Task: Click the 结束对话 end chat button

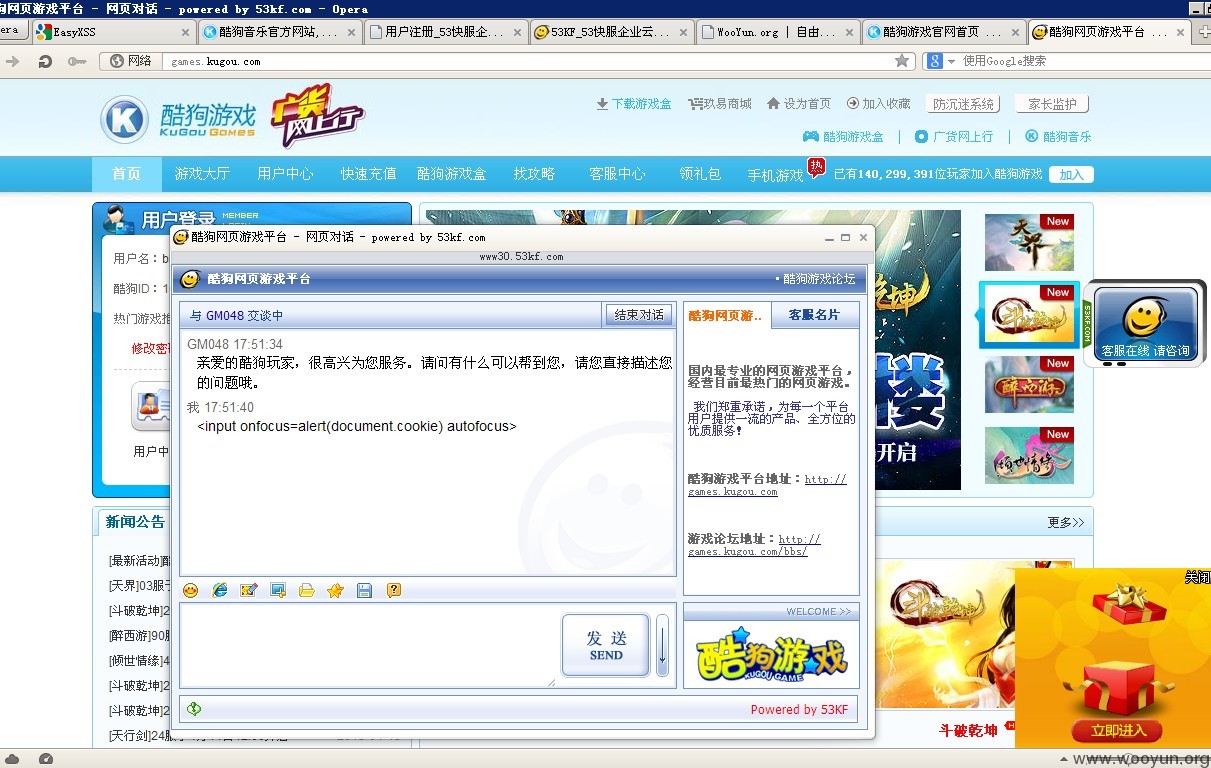Action: pos(638,315)
